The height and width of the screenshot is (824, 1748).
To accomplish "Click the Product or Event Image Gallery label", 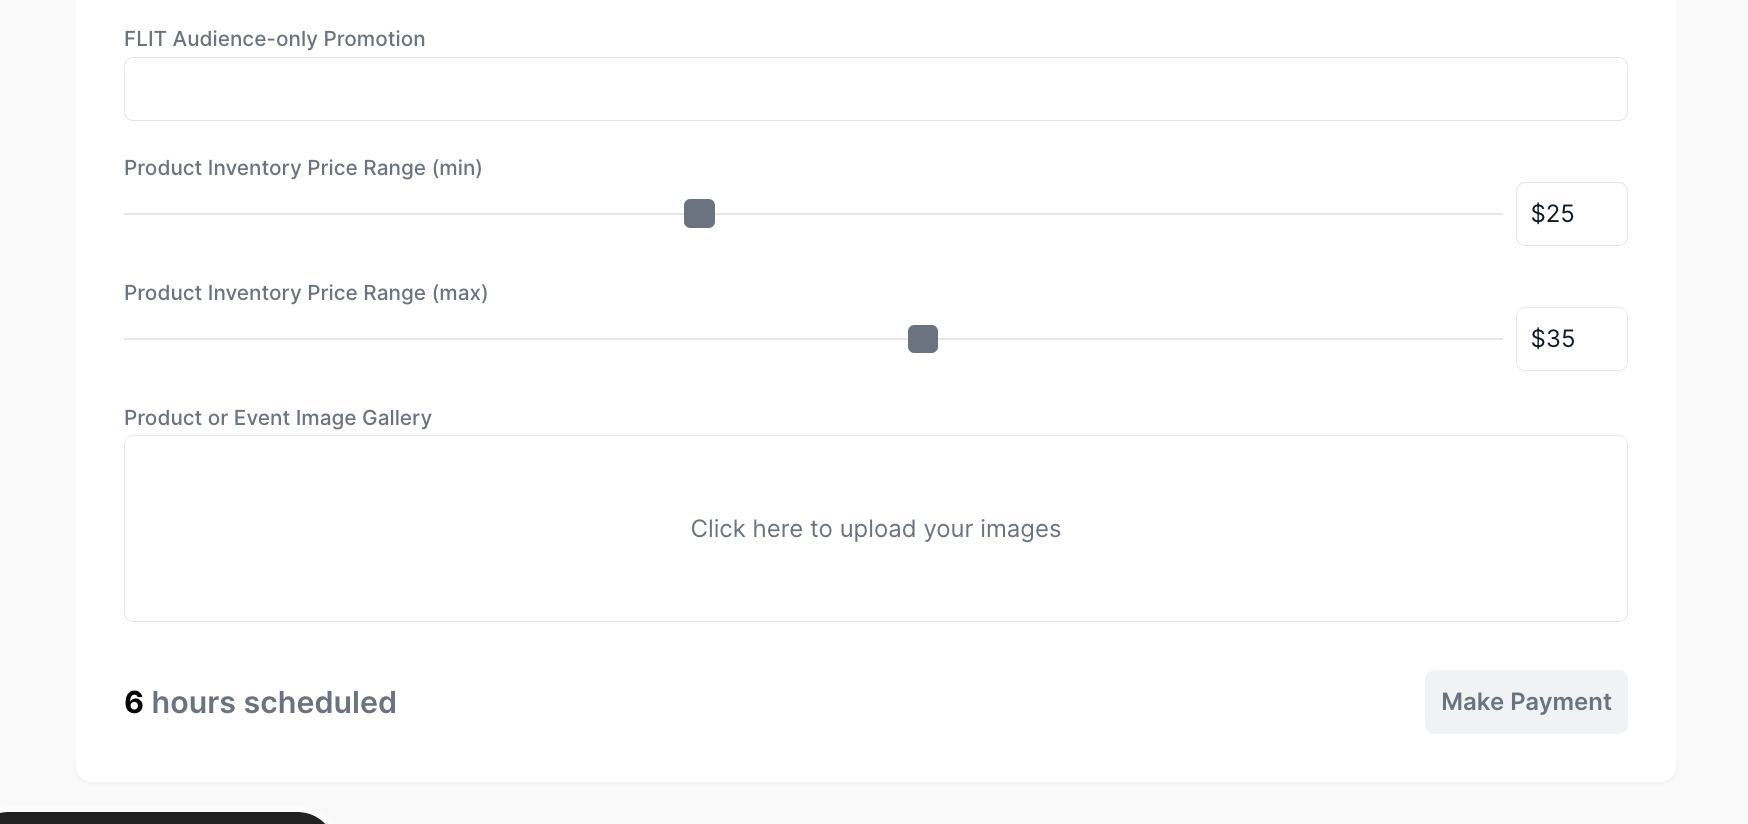I will pos(278,418).
